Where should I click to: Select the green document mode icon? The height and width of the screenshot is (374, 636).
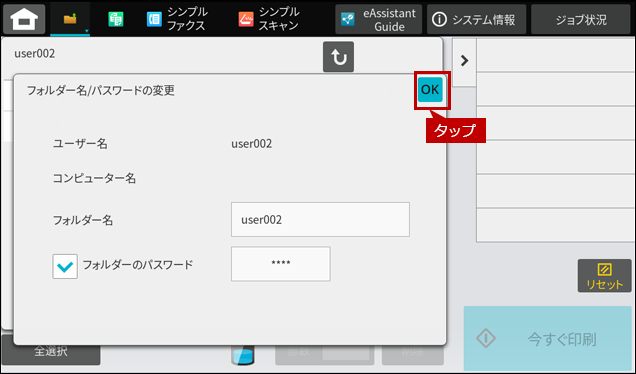click(x=116, y=19)
